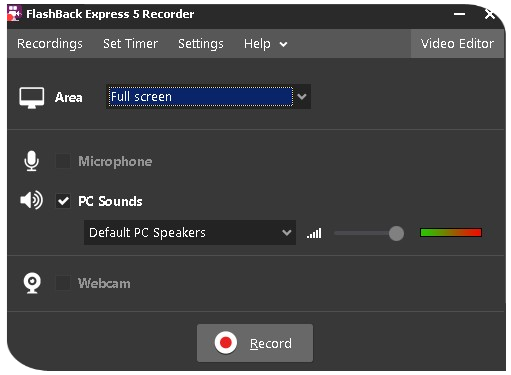511x375 pixels.
Task: Open the Recordings menu
Action: (50, 44)
